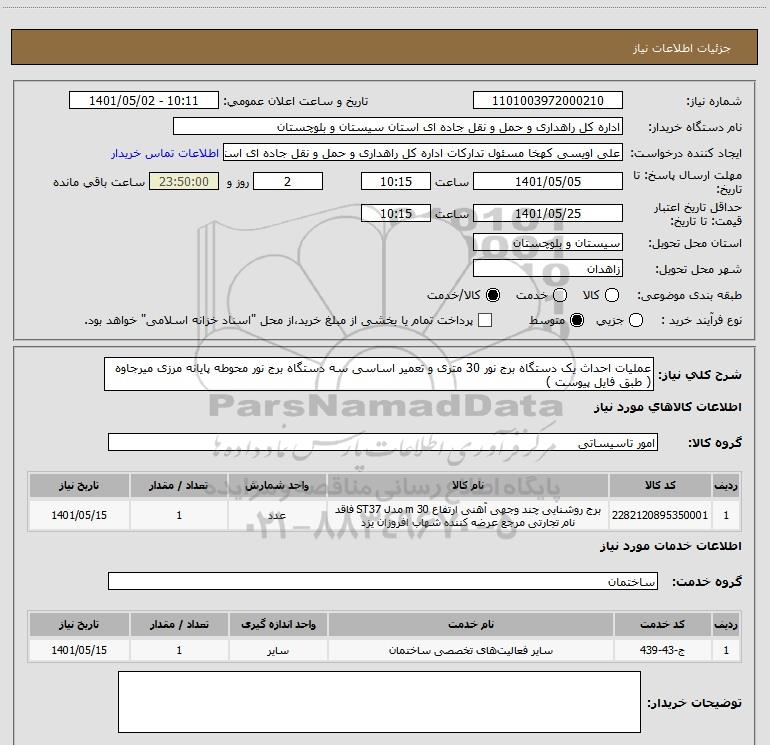Click the goods name cell برج روشنایی

click(x=468, y=515)
